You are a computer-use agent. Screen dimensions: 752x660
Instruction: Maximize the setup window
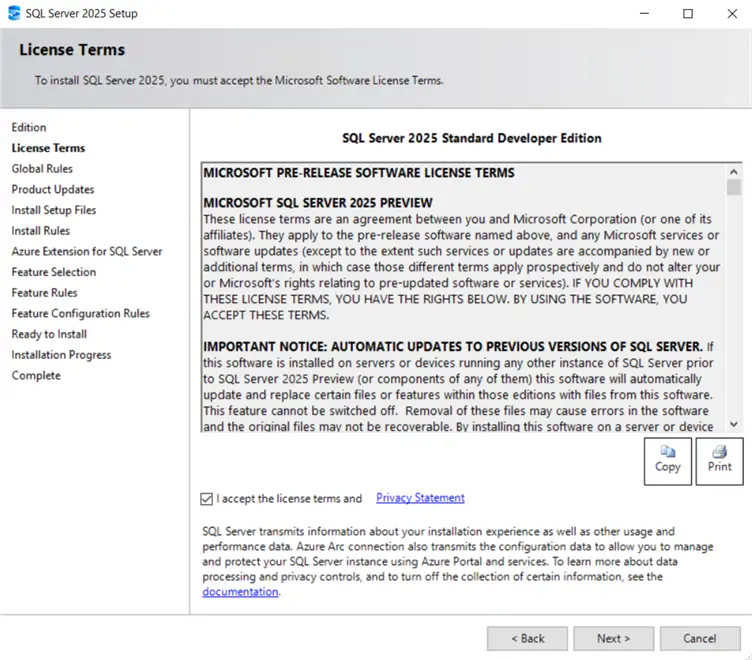[688, 13]
